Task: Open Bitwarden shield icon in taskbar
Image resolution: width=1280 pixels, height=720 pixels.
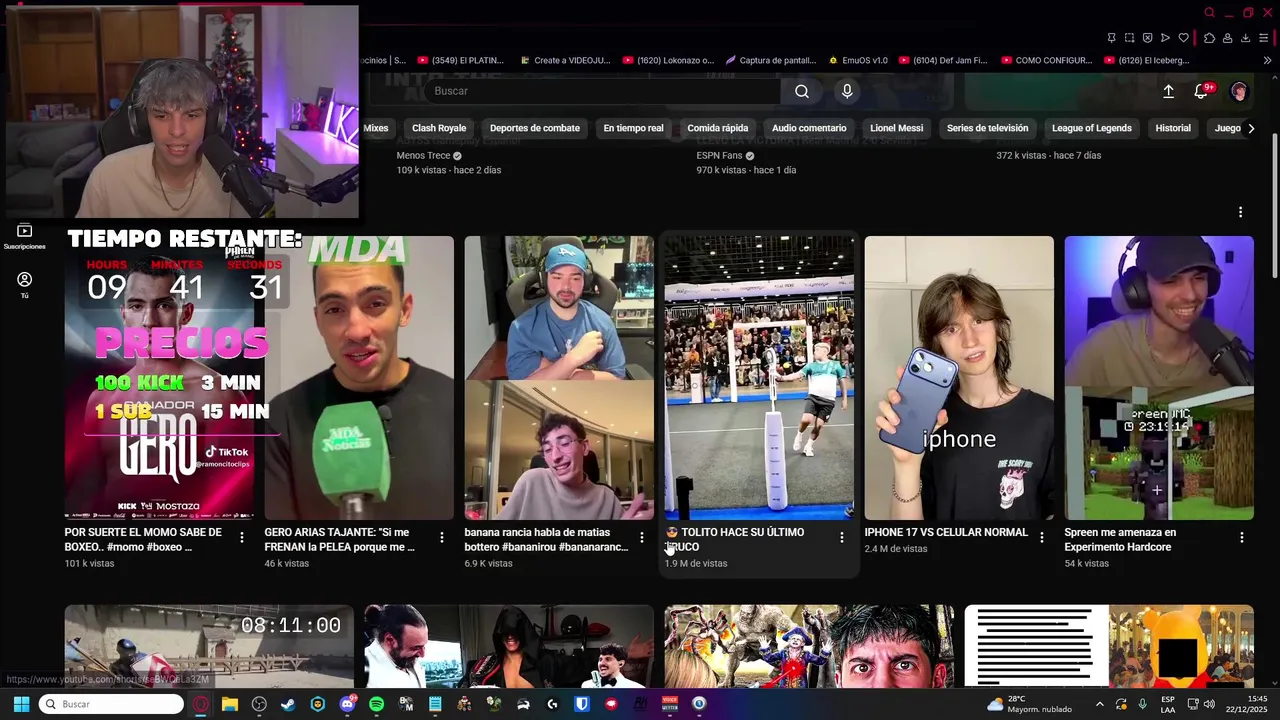Action: [x=581, y=704]
